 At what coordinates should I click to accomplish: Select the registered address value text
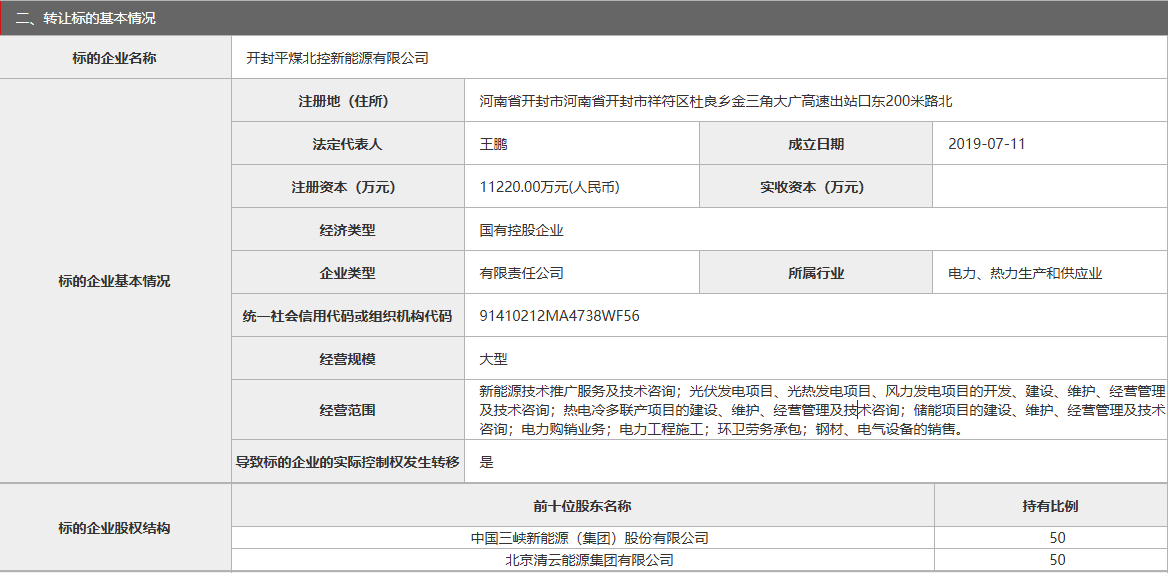(x=715, y=101)
